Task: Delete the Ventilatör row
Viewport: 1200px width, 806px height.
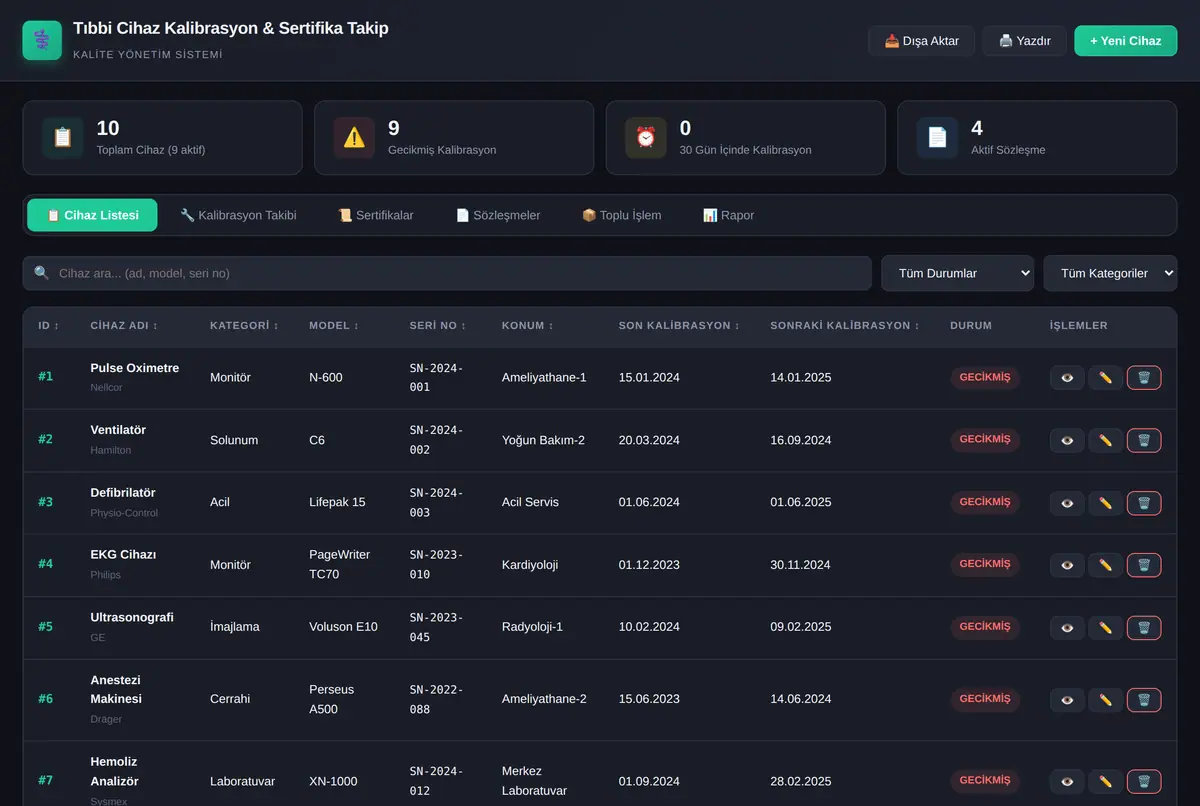Action: (x=1144, y=440)
